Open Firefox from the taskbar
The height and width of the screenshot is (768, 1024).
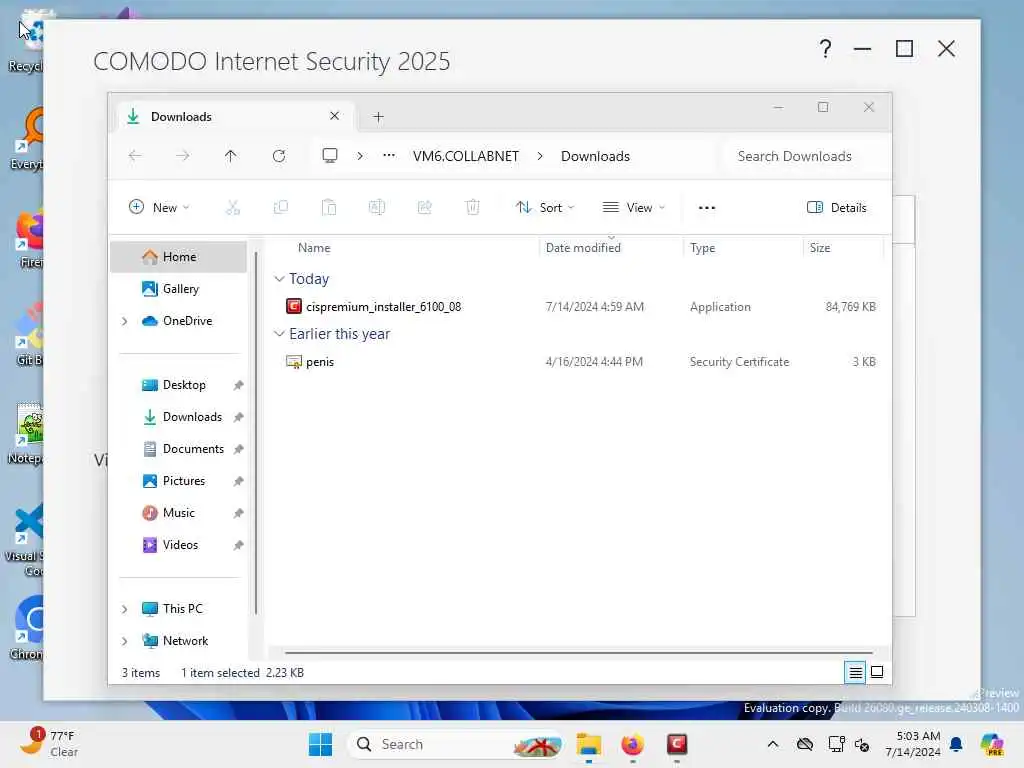tap(632, 744)
